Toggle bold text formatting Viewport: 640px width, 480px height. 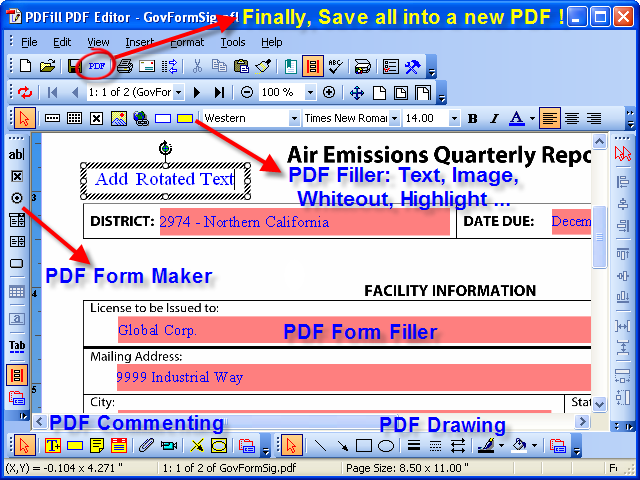click(x=473, y=118)
